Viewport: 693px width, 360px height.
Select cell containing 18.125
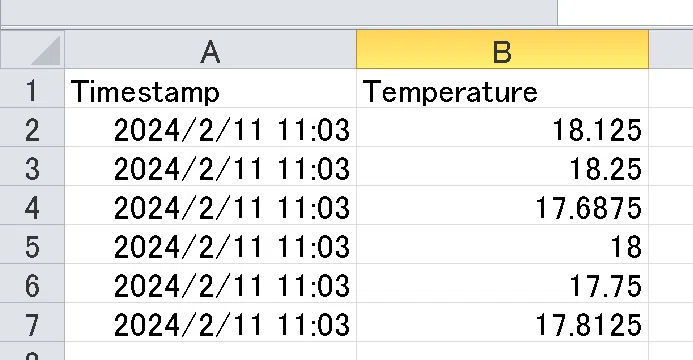[503, 127]
